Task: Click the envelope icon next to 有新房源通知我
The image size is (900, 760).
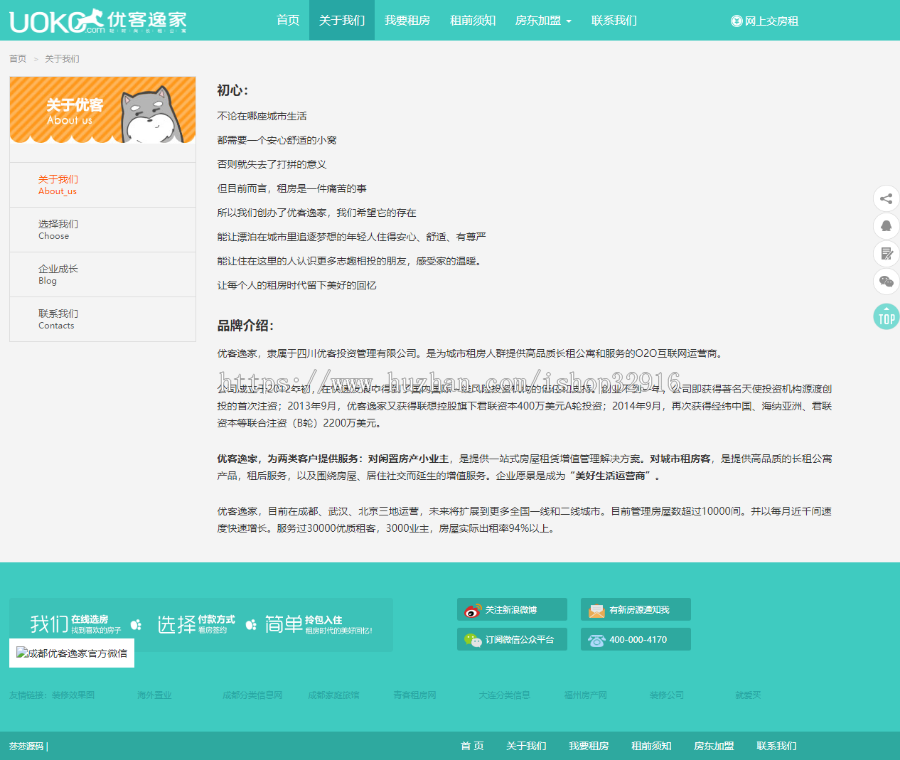Action: tap(596, 610)
